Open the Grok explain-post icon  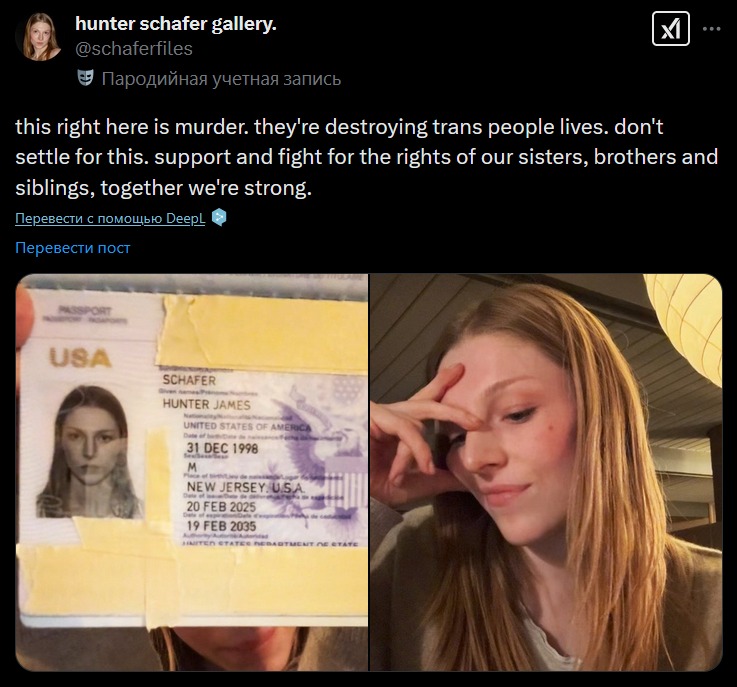click(x=671, y=29)
